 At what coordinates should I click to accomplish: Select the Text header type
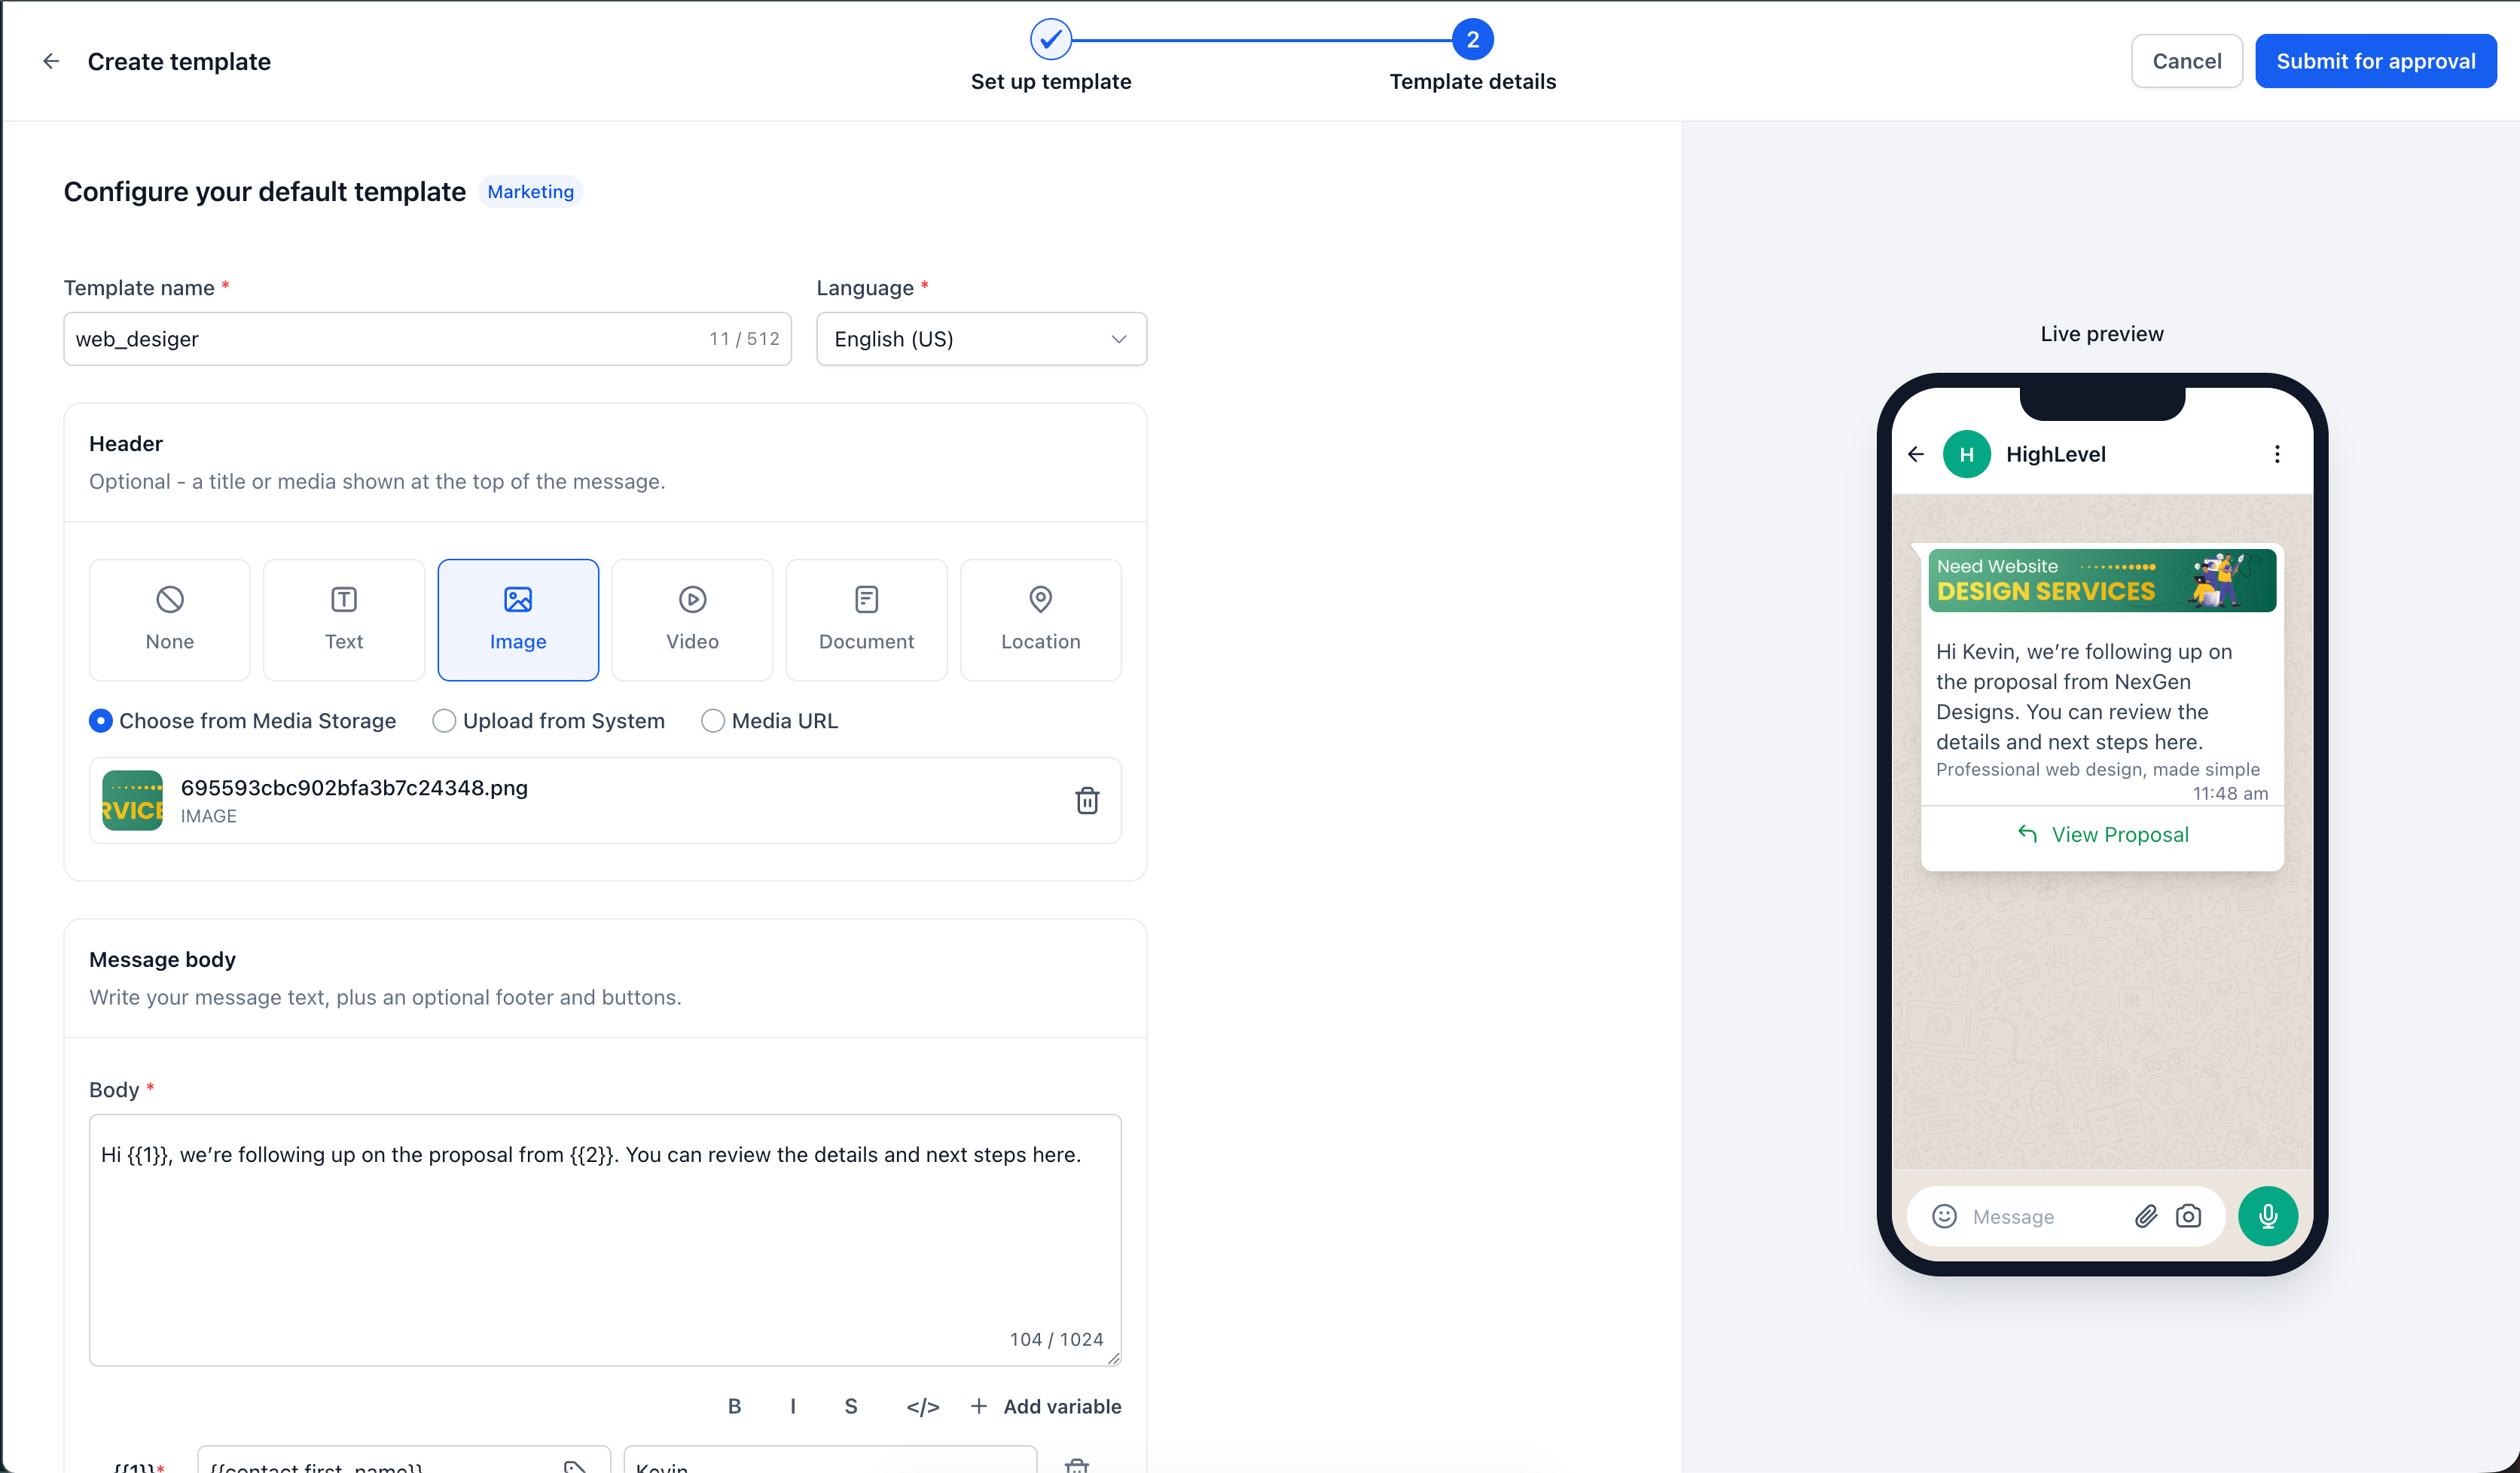(344, 619)
